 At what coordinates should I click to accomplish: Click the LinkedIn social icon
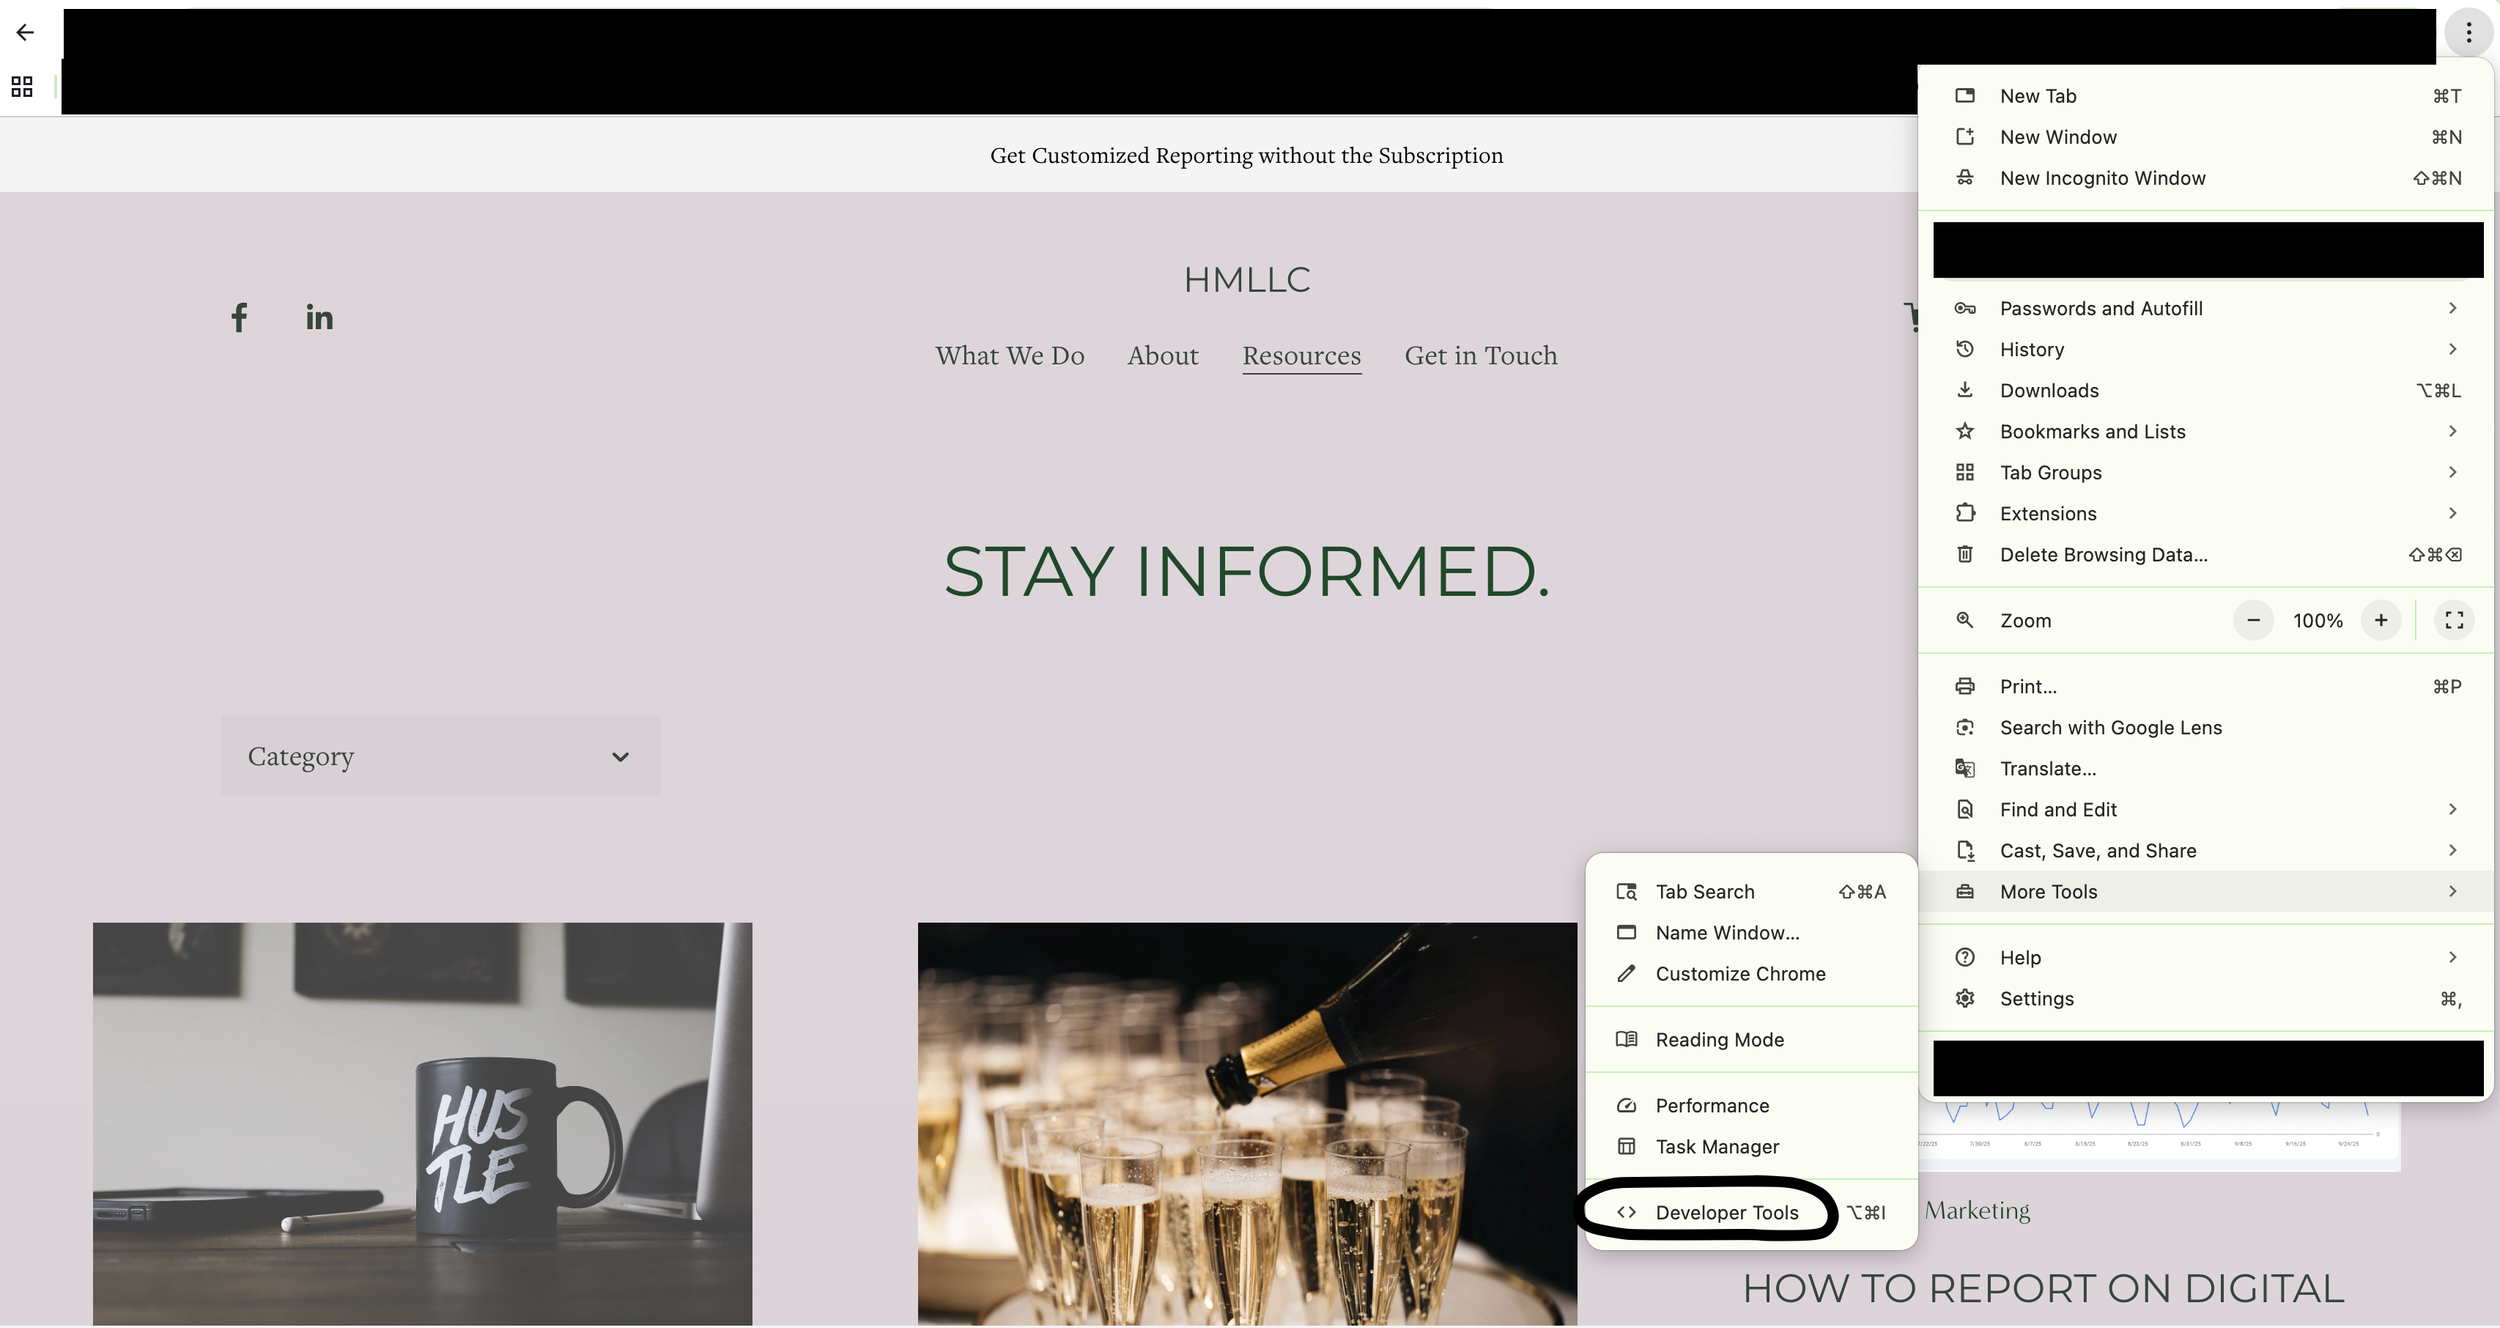pyautogui.click(x=319, y=318)
